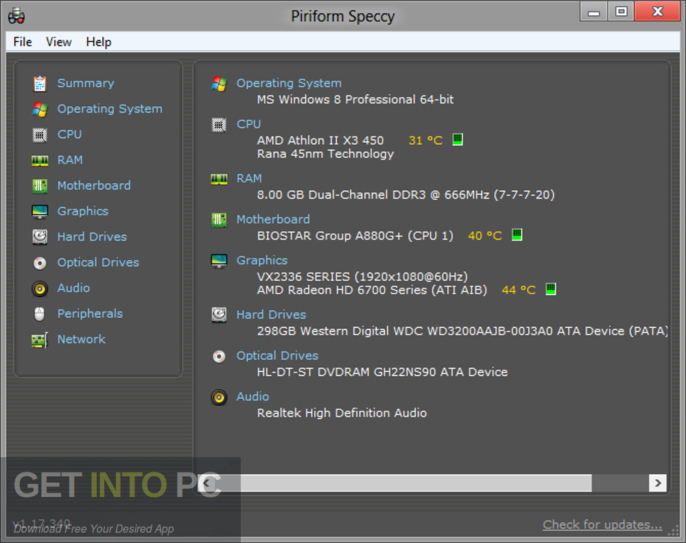Click the Operating System flag icon in sidebar
Viewport: 686px width, 543px height.
(x=40, y=109)
